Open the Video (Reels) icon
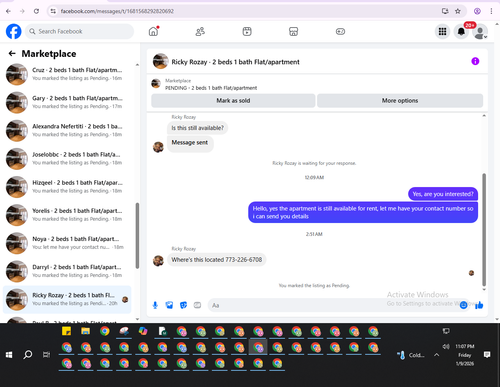Image resolution: width=500 pixels, height=387 pixels. [x=247, y=31]
